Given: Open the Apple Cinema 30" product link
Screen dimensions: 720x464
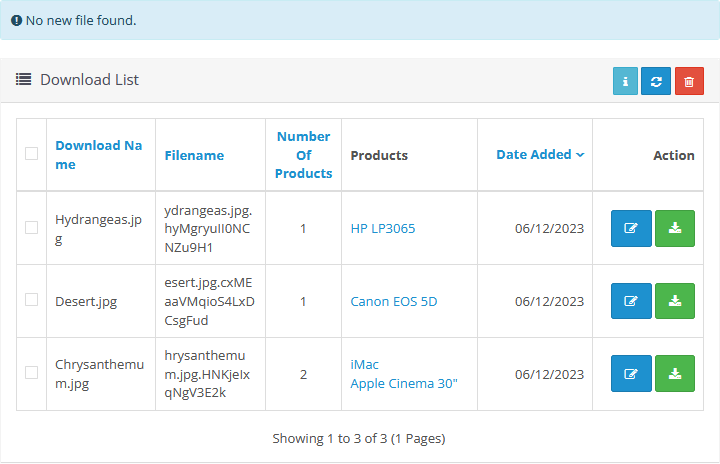Looking at the screenshot, I should [x=404, y=383].
